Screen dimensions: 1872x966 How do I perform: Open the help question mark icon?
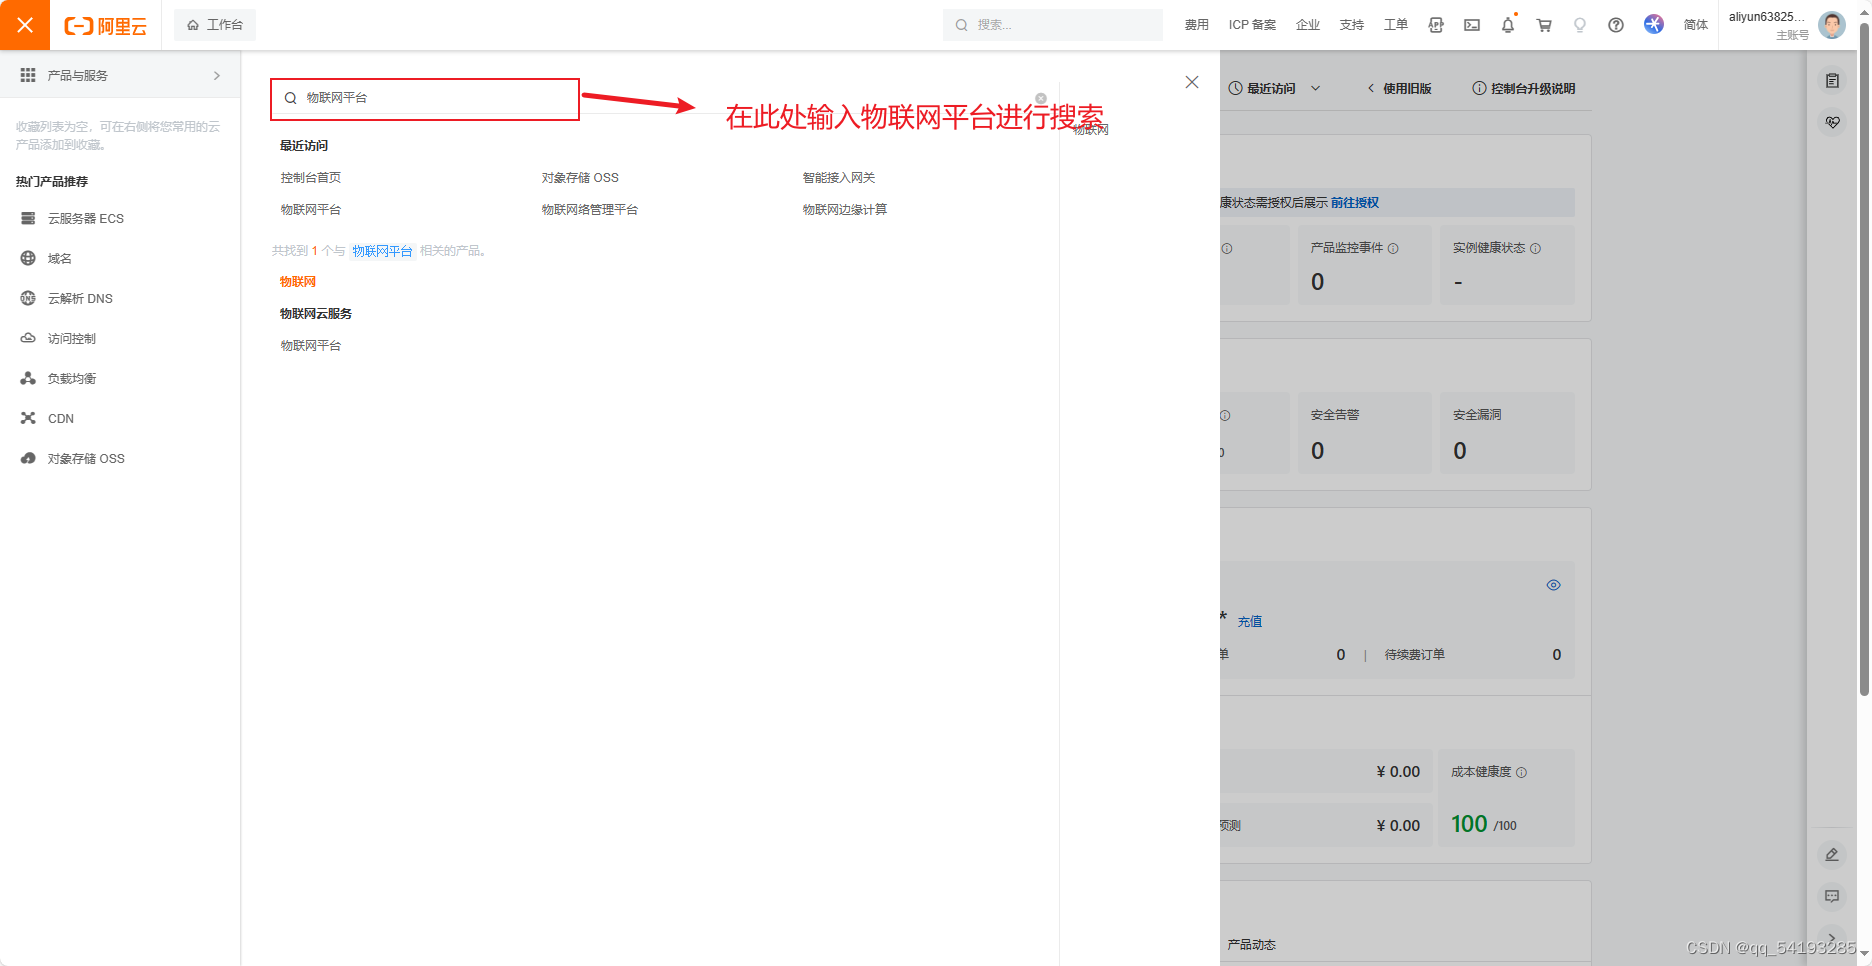click(1616, 25)
